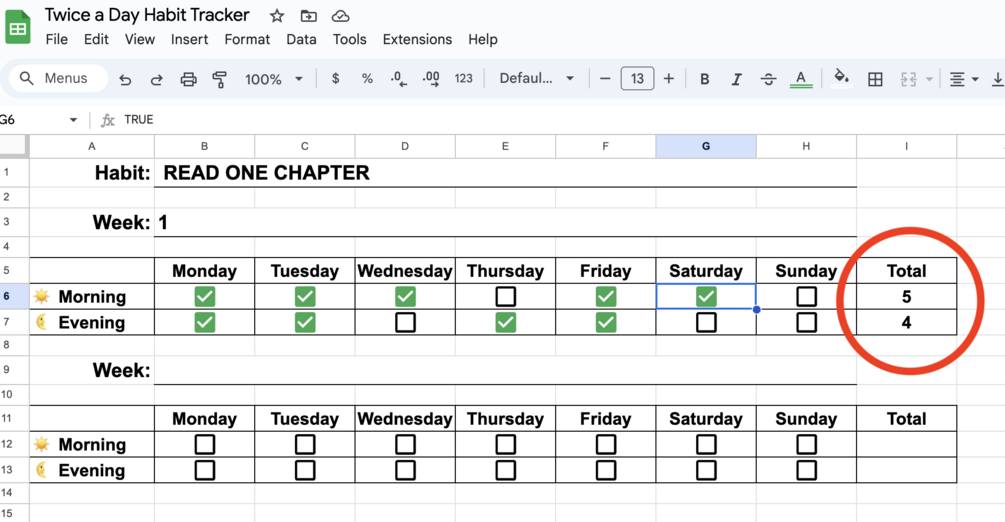Viewport: 1005px width, 522px height.
Task: Check Thursday Morning box in Week 1
Action: (x=506, y=297)
